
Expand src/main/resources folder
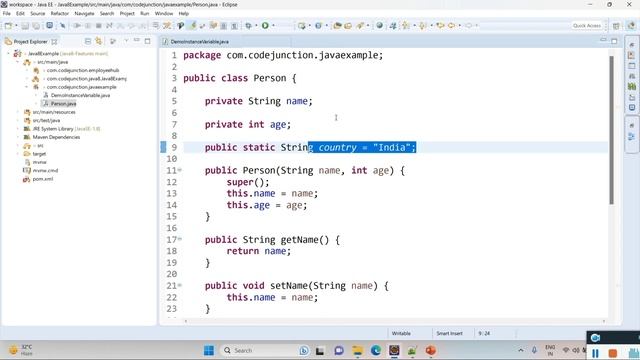17,112
